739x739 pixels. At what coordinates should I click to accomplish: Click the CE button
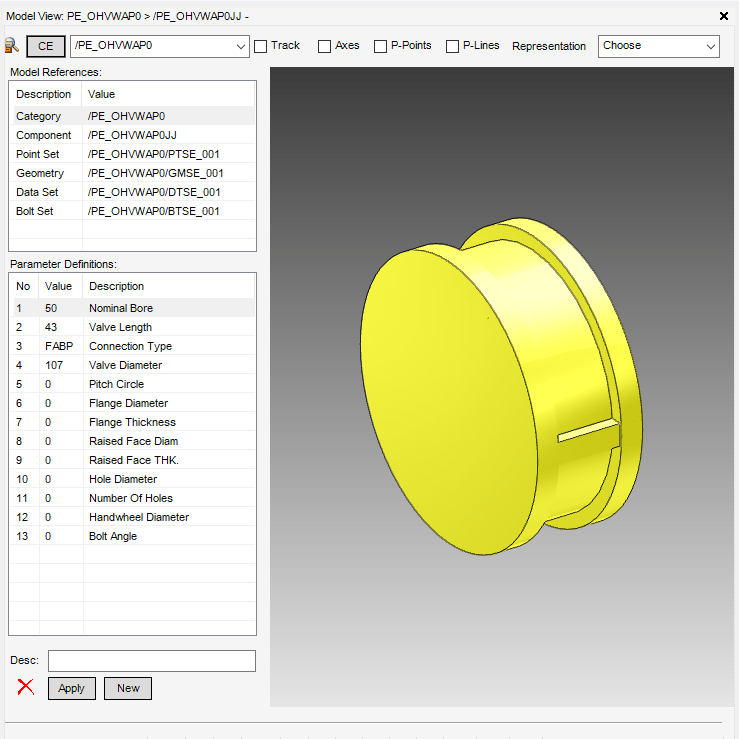point(46,46)
